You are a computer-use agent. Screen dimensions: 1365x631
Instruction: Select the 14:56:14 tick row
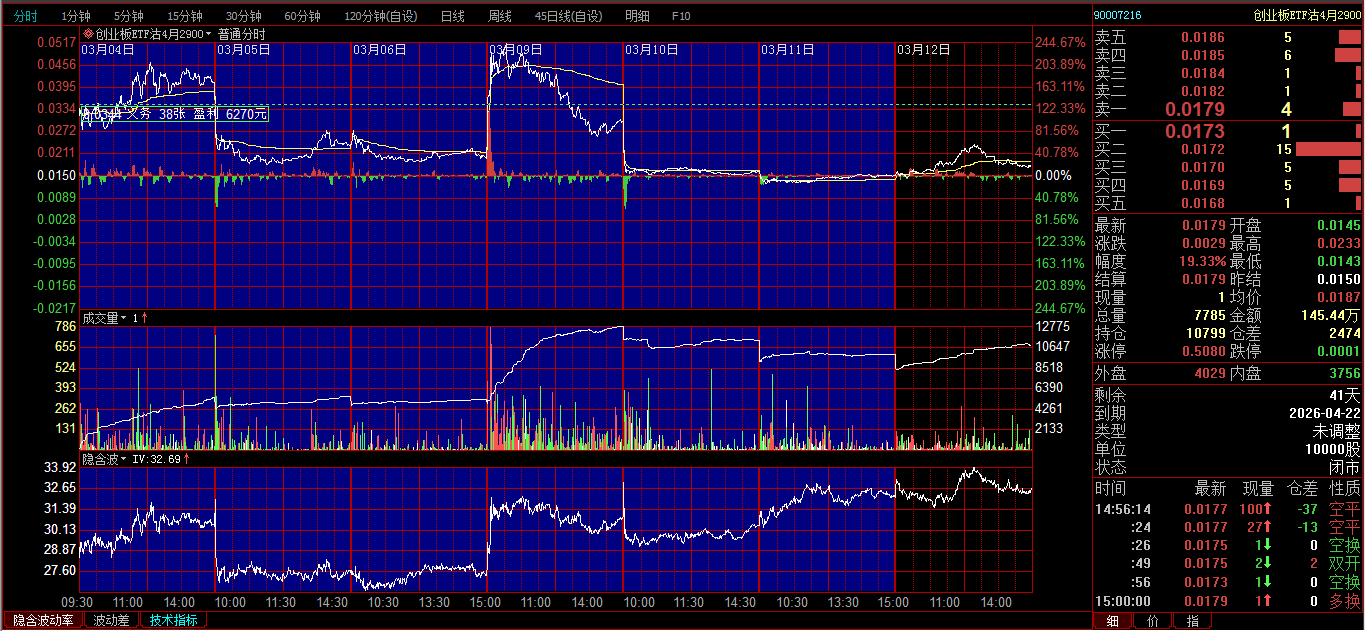pos(1228,509)
